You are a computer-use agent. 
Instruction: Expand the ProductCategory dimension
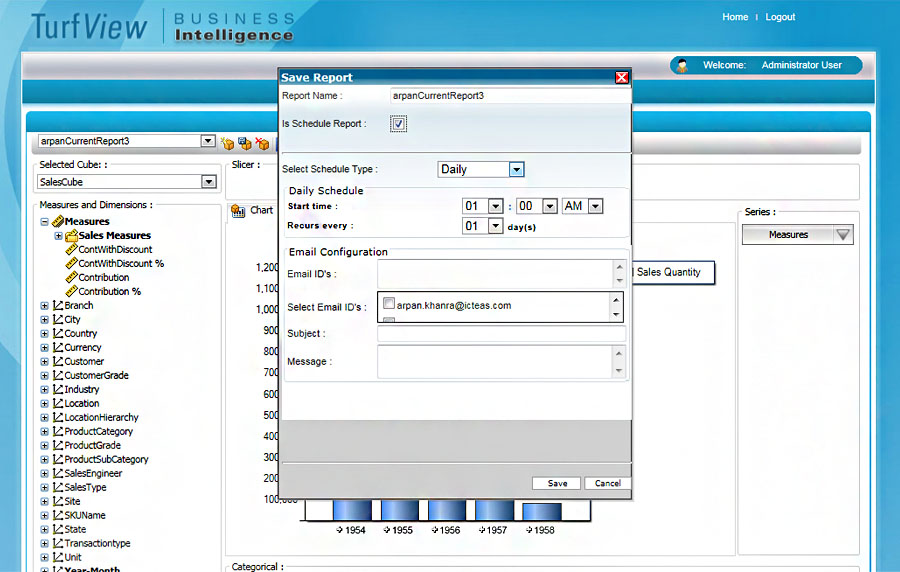44,431
